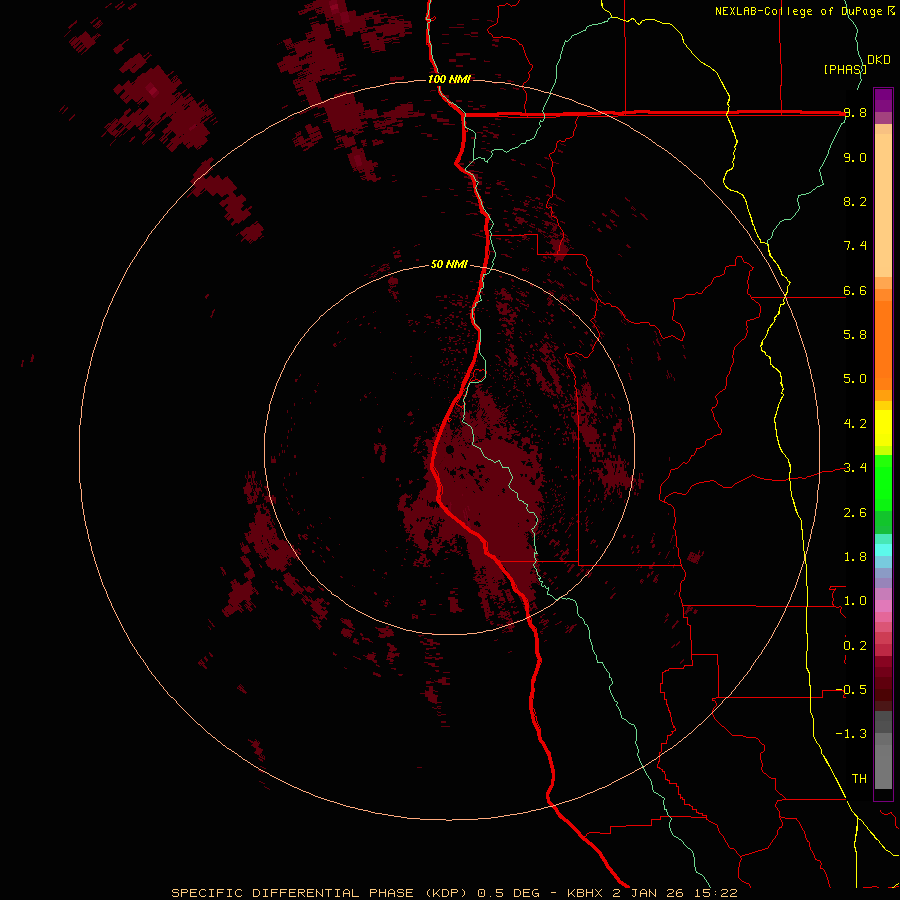The image size is (900, 900).
Task: Click the 50 NMI range ring label
Action: pyautogui.click(x=449, y=264)
